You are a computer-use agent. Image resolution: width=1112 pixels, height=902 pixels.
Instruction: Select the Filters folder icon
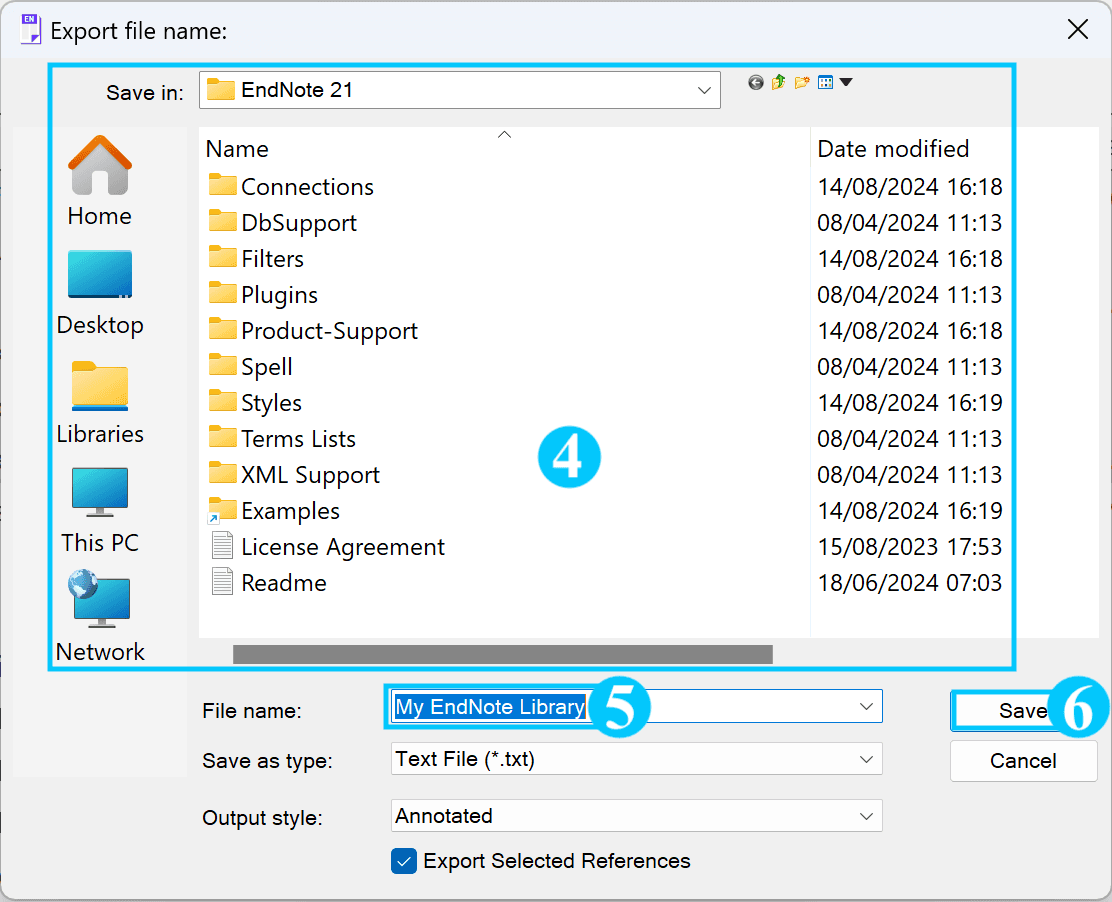pos(223,257)
